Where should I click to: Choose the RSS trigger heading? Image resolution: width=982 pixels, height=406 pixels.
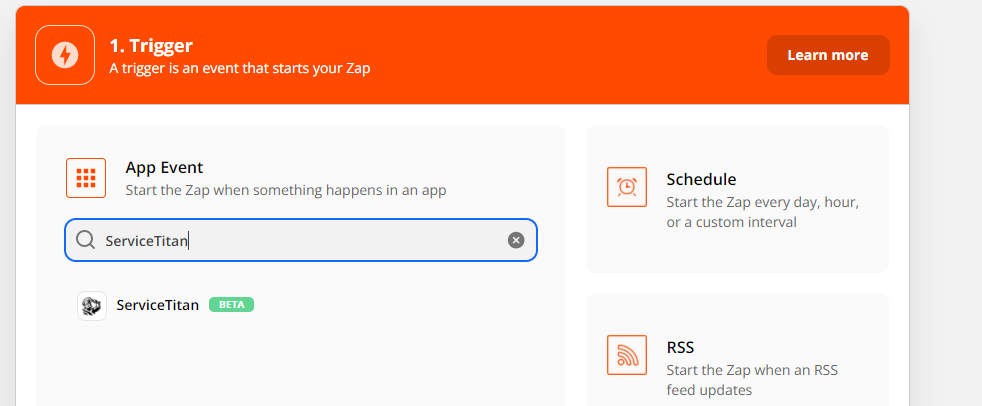click(x=680, y=347)
